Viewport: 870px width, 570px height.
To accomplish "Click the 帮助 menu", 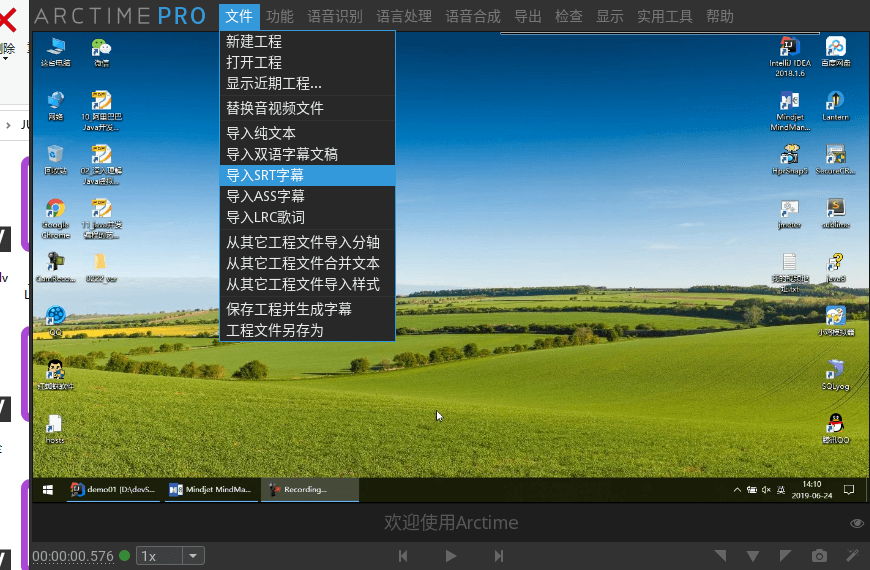I will (x=719, y=16).
